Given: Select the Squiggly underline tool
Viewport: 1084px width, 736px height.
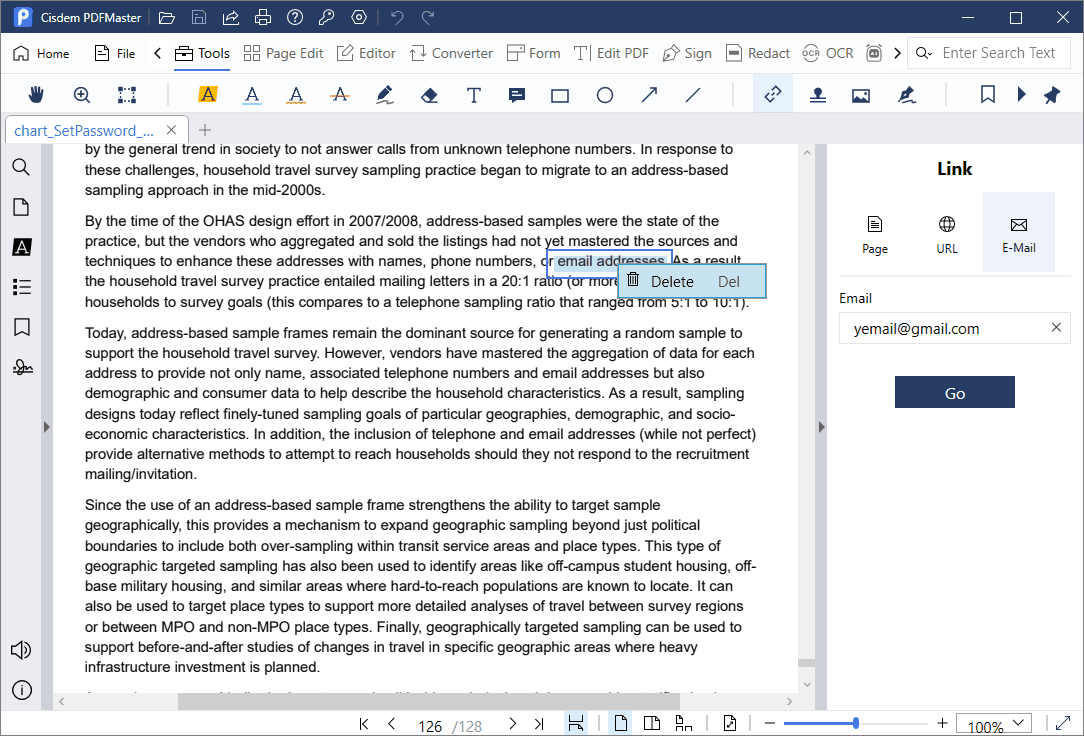Looking at the screenshot, I should pyautogui.click(x=296, y=95).
